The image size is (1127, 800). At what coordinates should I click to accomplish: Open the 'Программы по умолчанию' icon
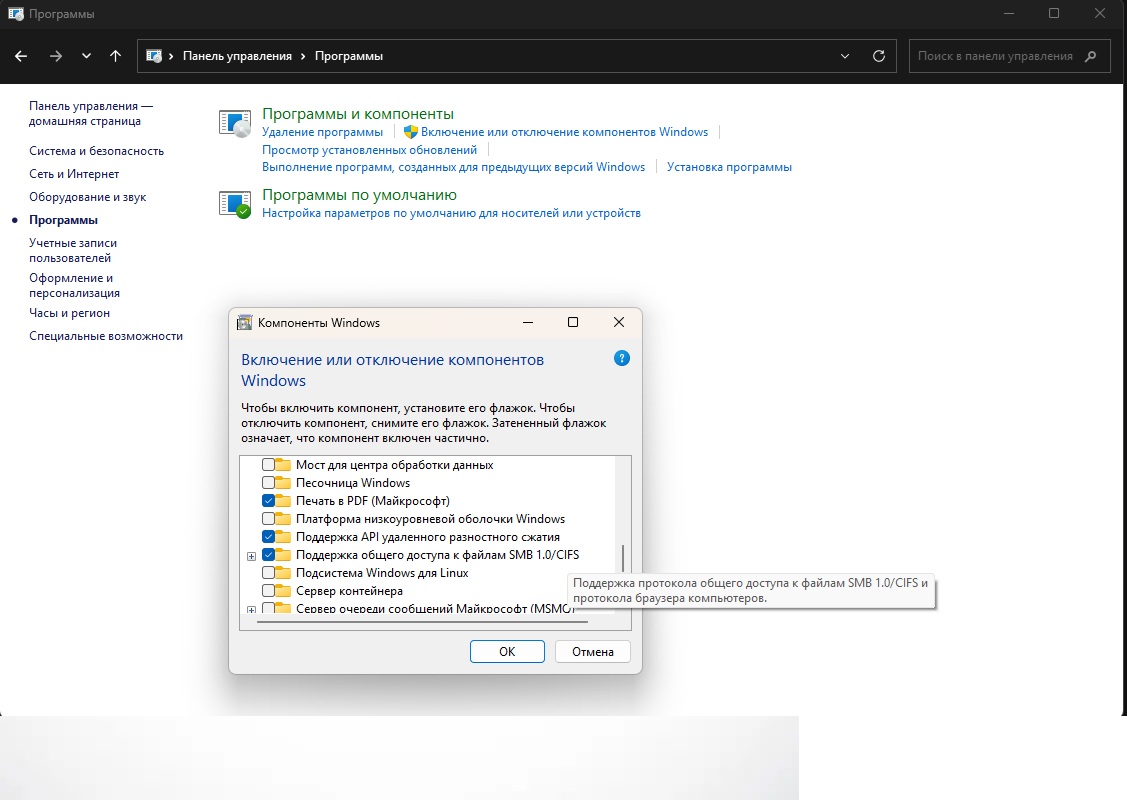[235, 204]
